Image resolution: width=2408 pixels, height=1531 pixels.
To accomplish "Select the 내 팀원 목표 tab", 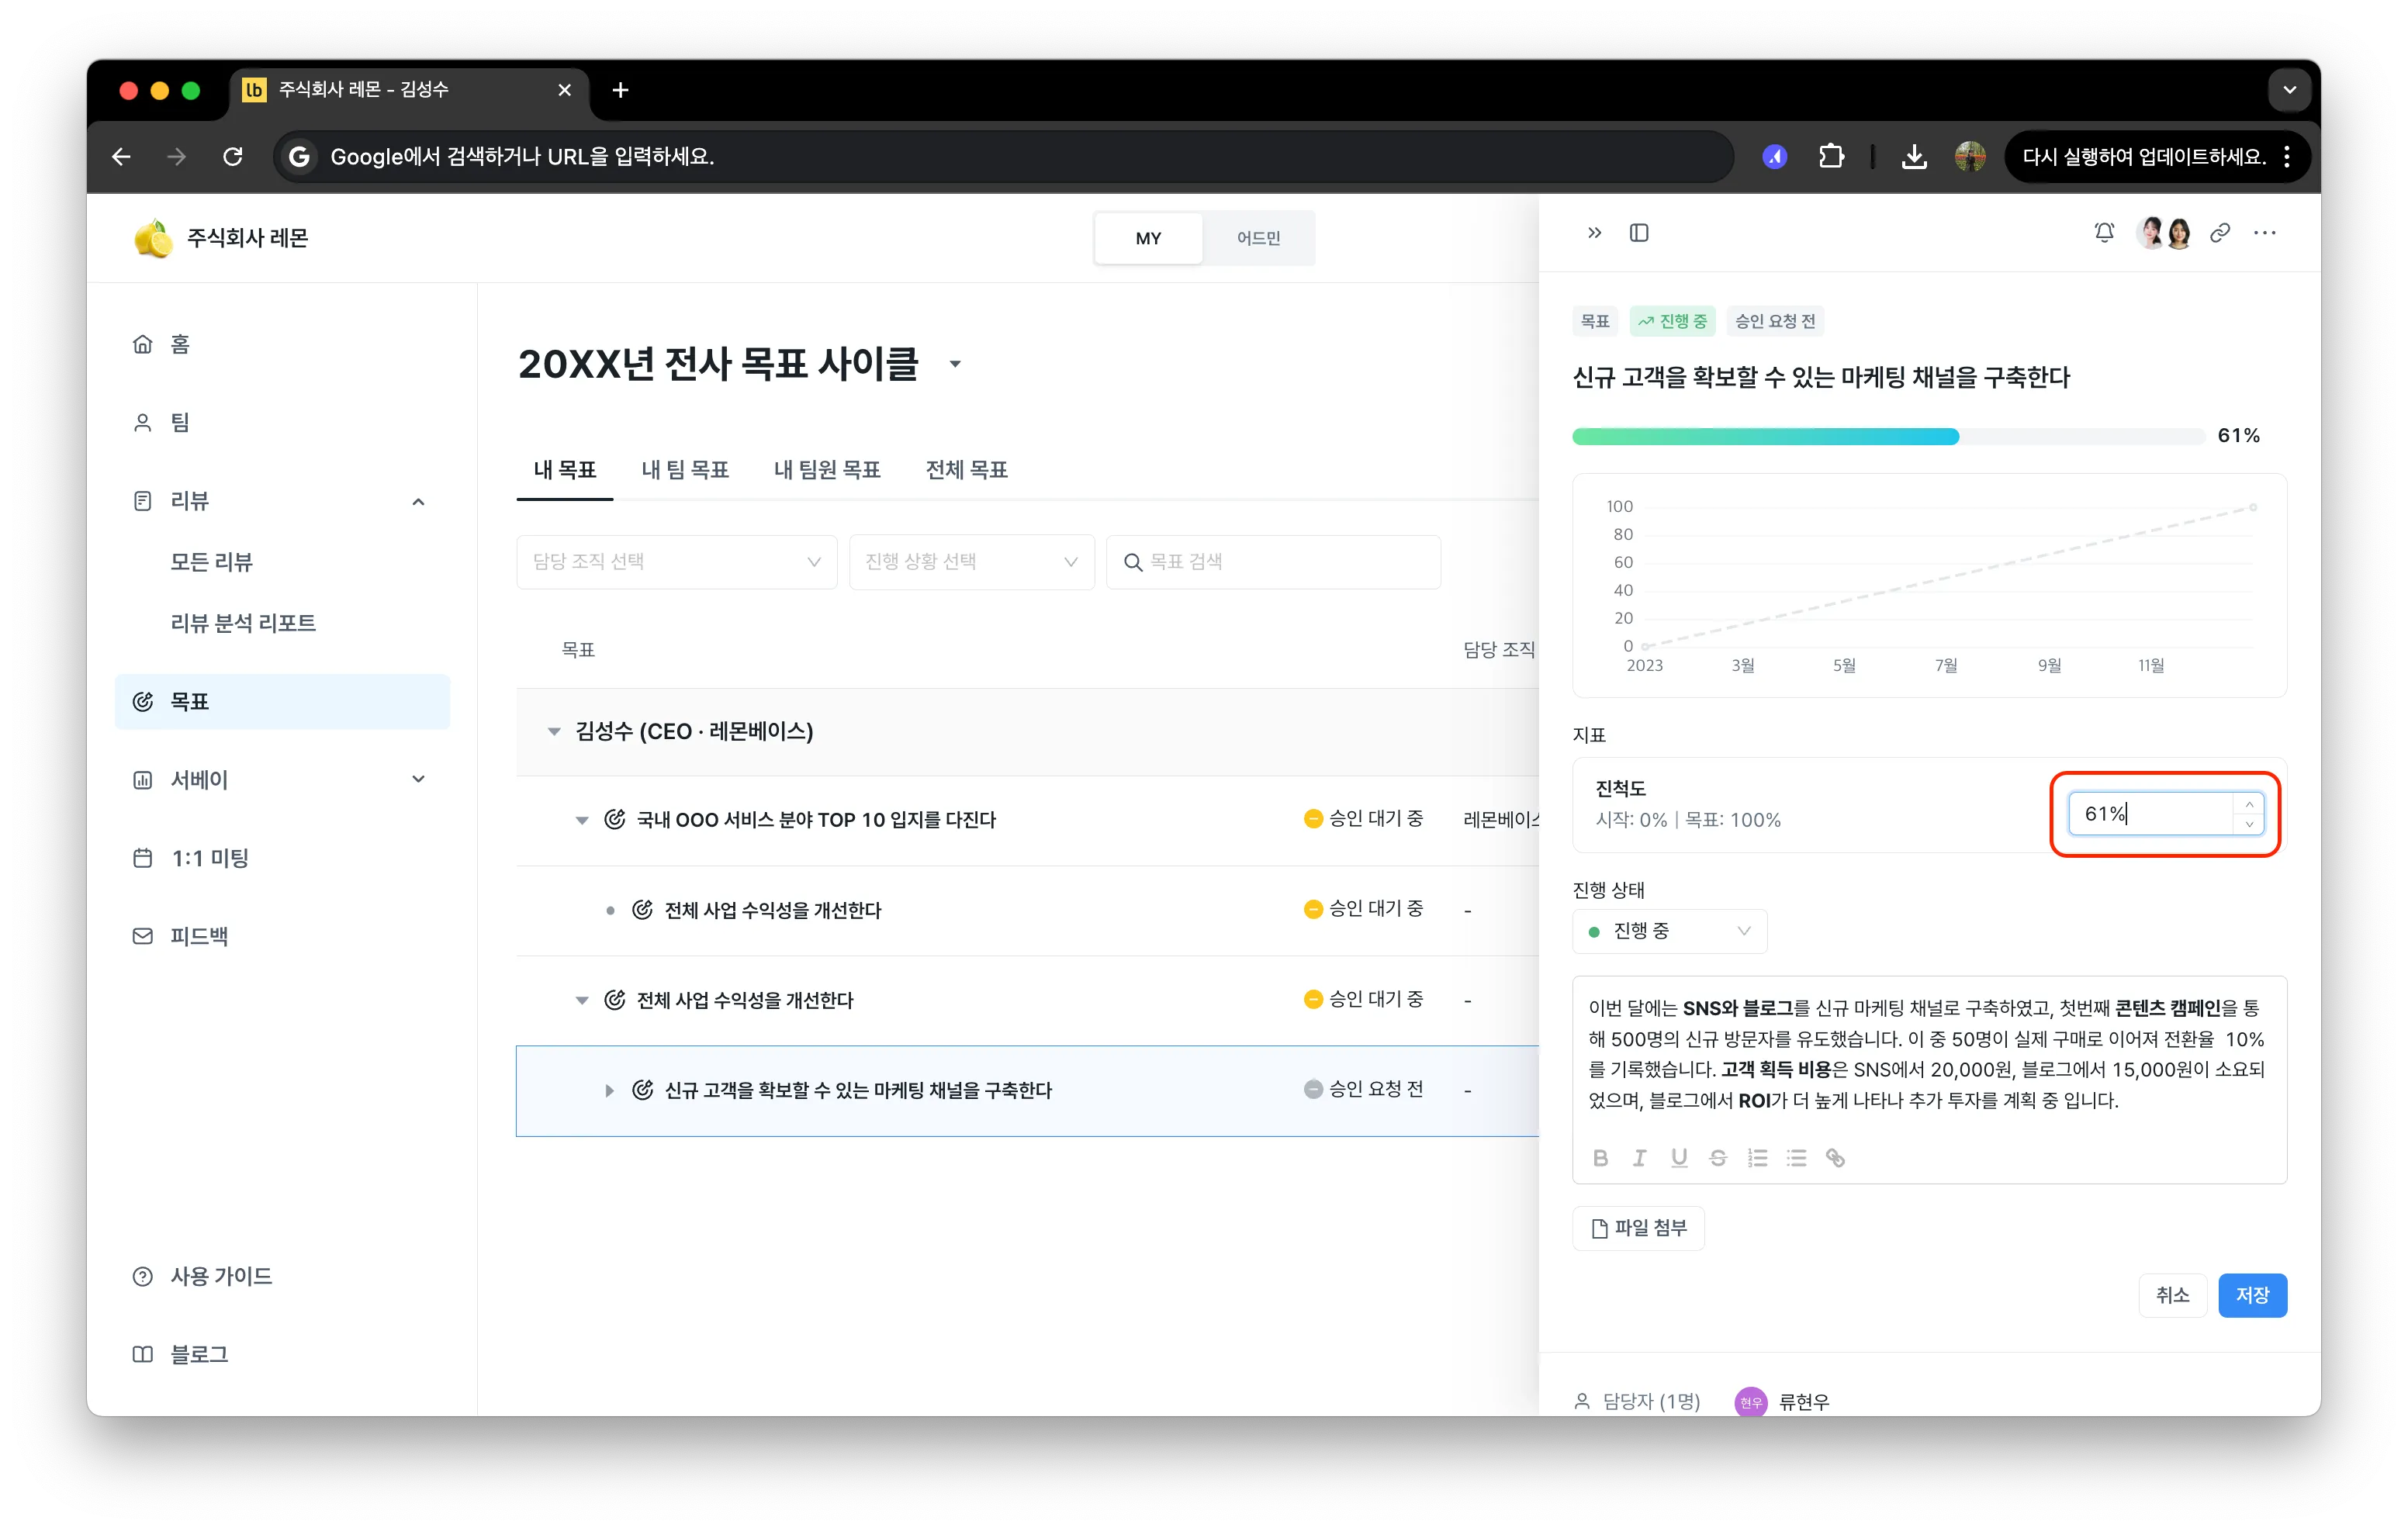I will pyautogui.click(x=827, y=470).
